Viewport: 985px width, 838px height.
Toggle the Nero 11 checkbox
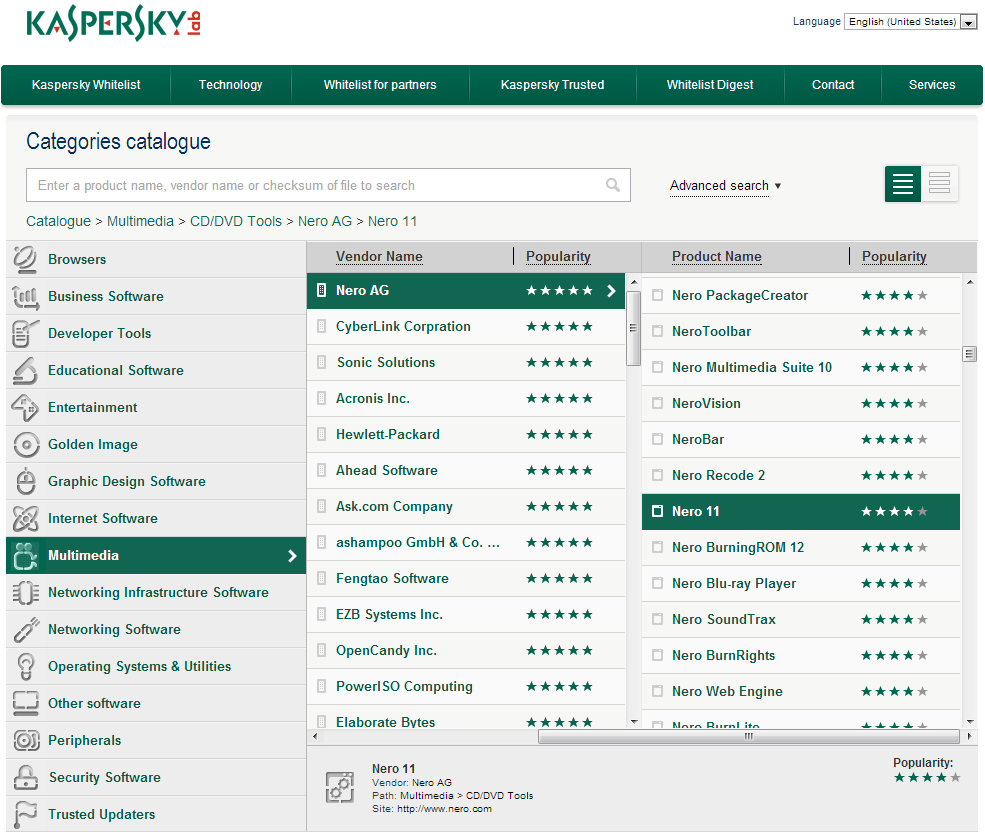(658, 511)
